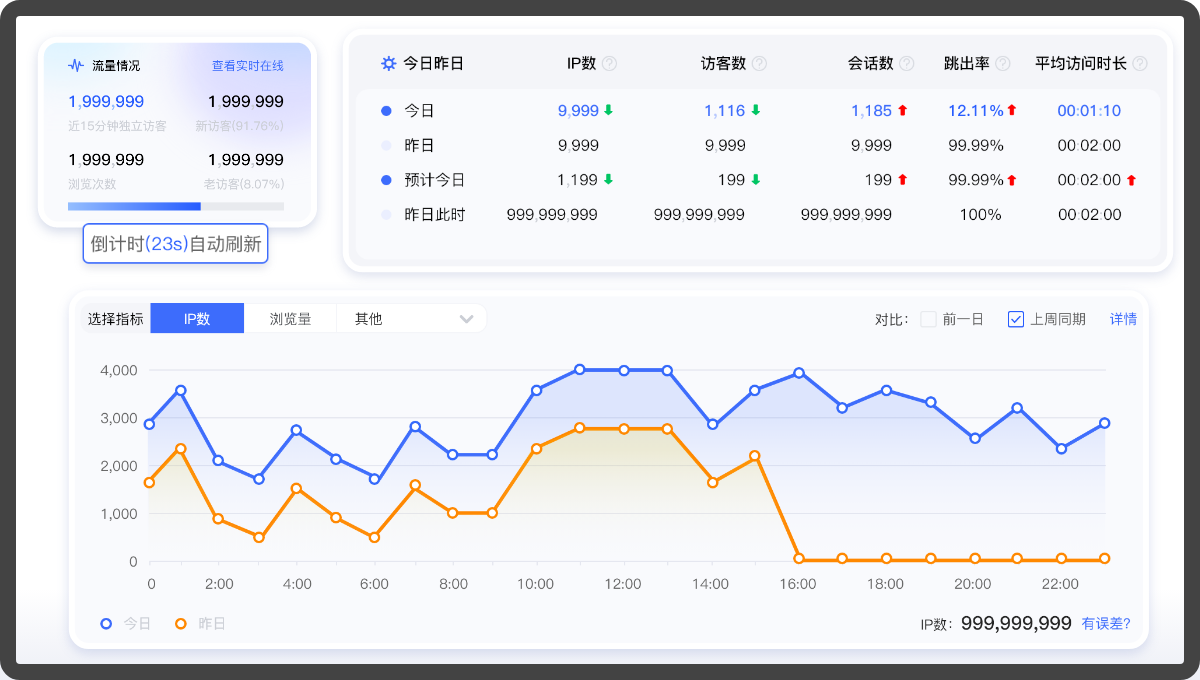Click the 倒计时 auto-refresh countdown box
The height and width of the screenshot is (680, 1200).
click(x=175, y=243)
